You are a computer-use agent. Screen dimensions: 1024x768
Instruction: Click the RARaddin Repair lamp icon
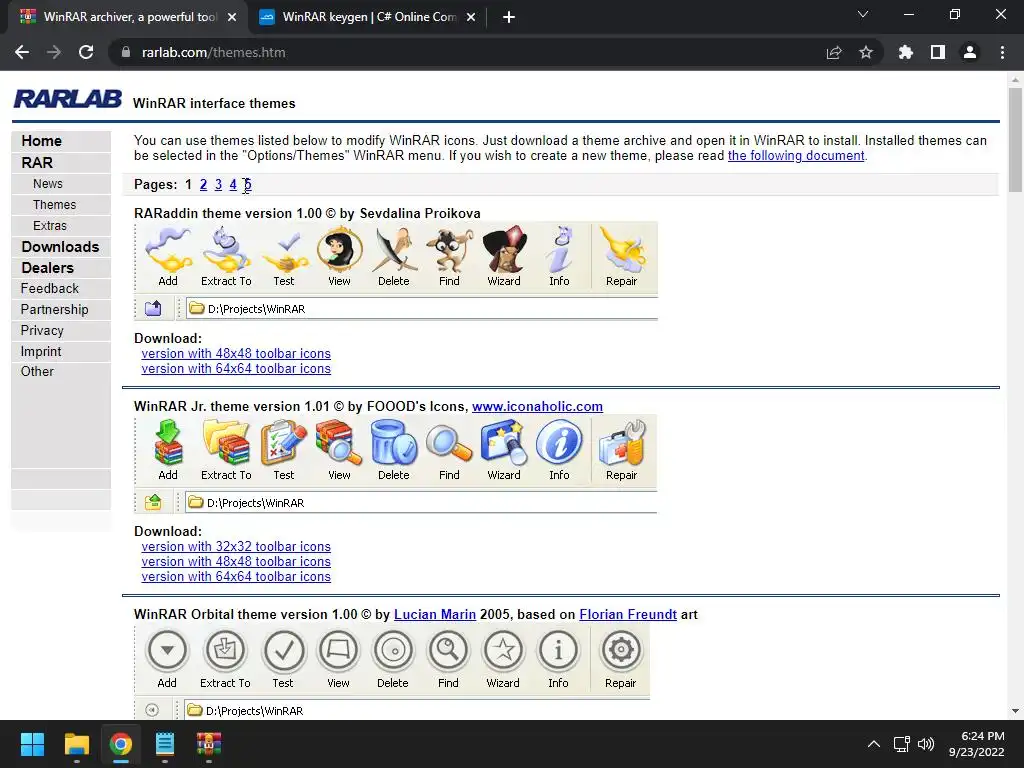[622, 249]
